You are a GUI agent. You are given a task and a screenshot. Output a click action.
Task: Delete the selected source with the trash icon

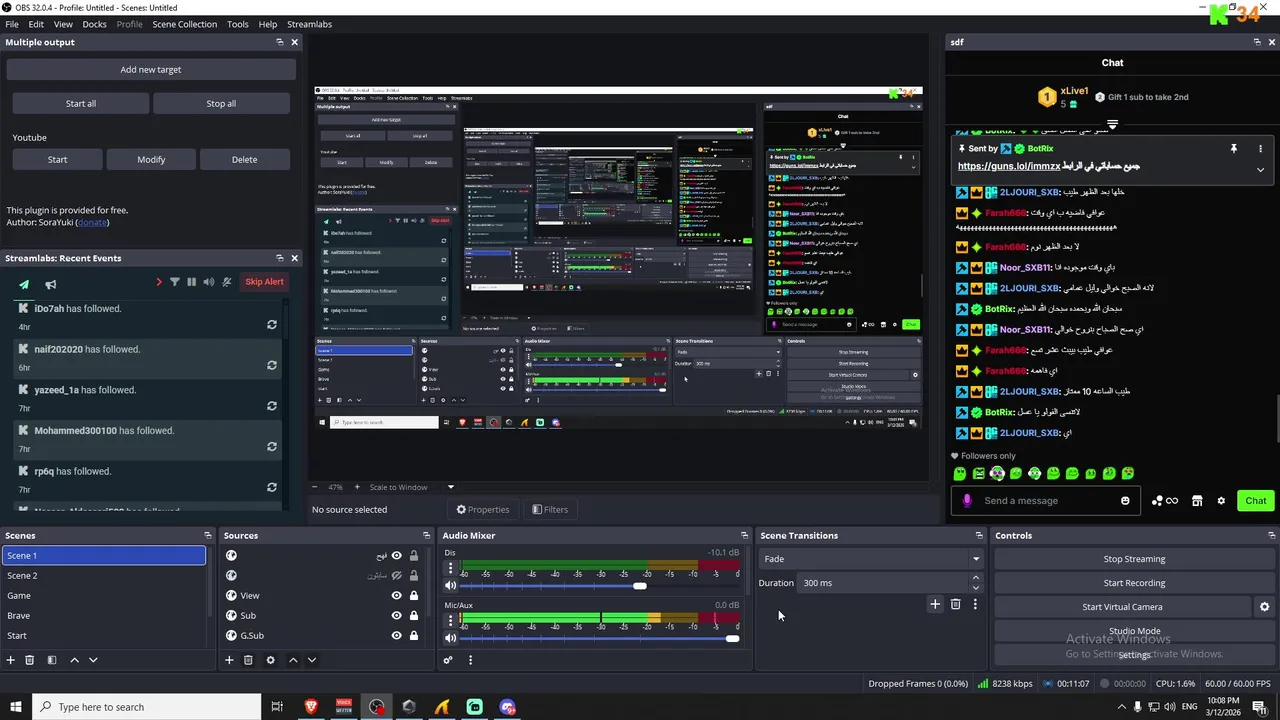(248, 660)
